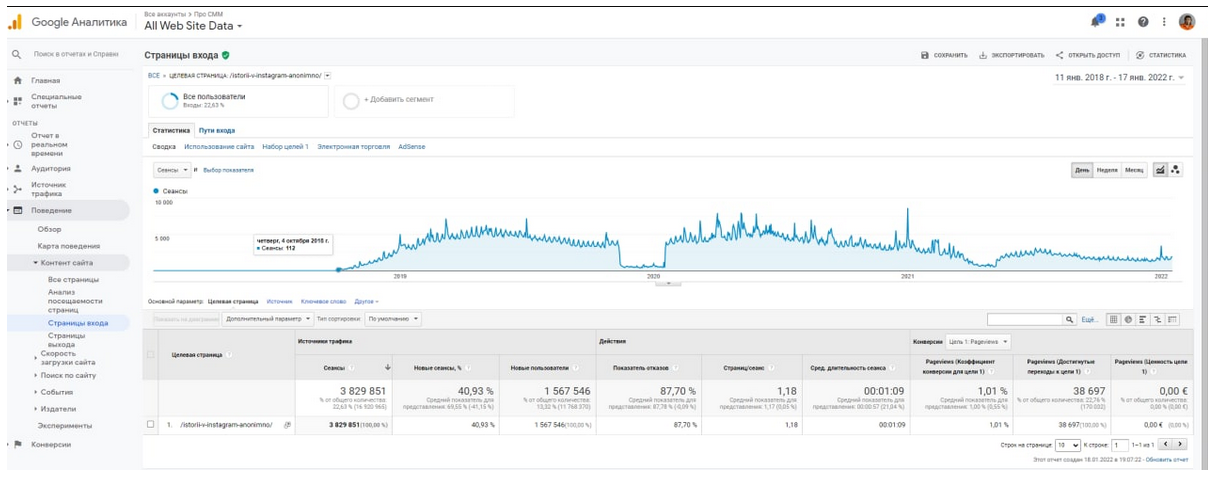This screenshot has width=1208, height=479.
Task: Click the real-time report clock icon
Action: [18, 144]
